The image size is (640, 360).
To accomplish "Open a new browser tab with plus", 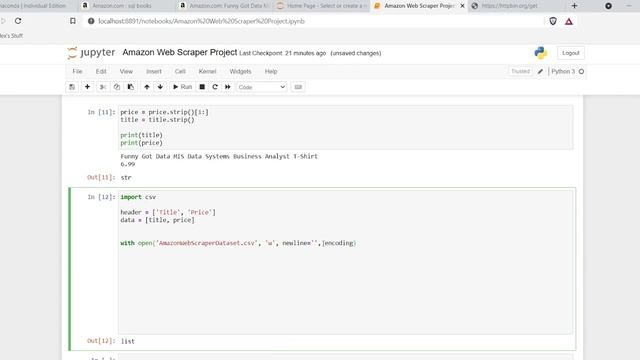I will tap(574, 6).
